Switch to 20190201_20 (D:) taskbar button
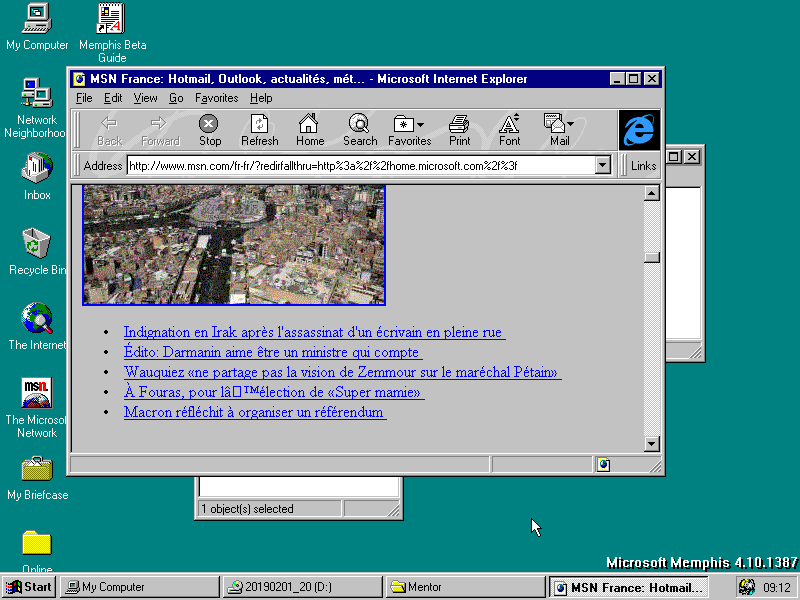Image resolution: width=800 pixels, height=600 pixels. point(302,587)
